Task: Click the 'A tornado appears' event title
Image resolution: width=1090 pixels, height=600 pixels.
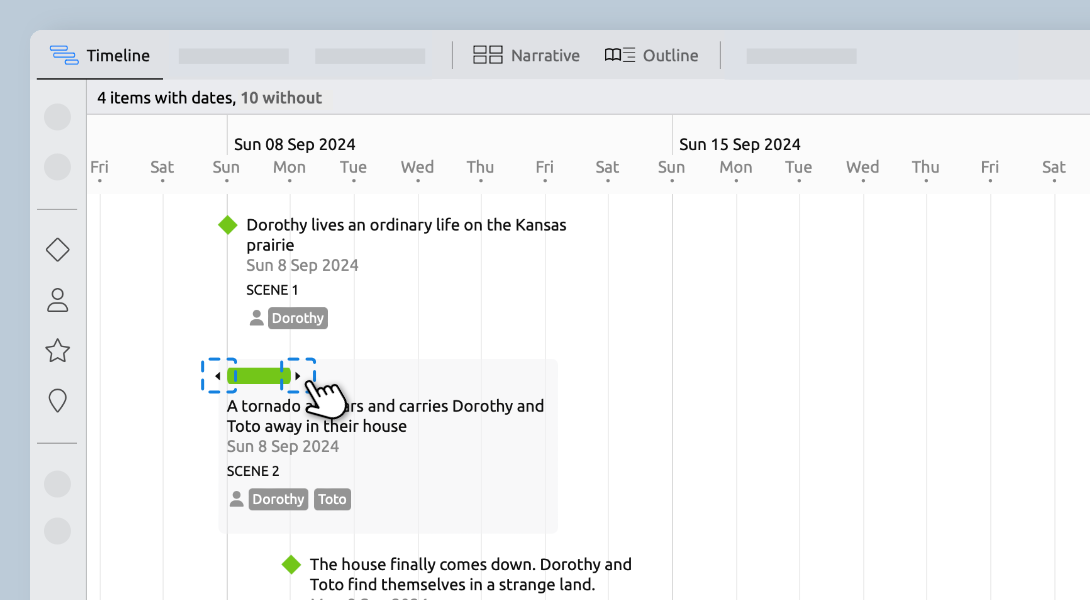Action: click(386, 416)
